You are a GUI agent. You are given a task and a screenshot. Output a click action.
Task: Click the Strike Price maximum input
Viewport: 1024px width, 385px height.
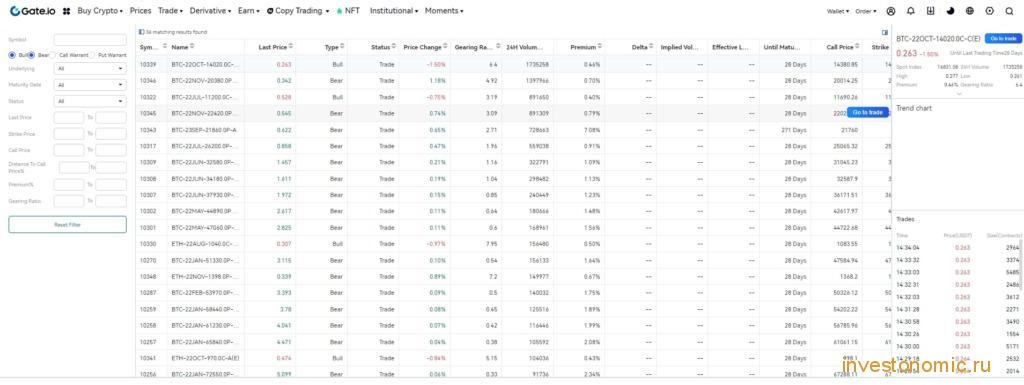pyautogui.click(x=111, y=134)
